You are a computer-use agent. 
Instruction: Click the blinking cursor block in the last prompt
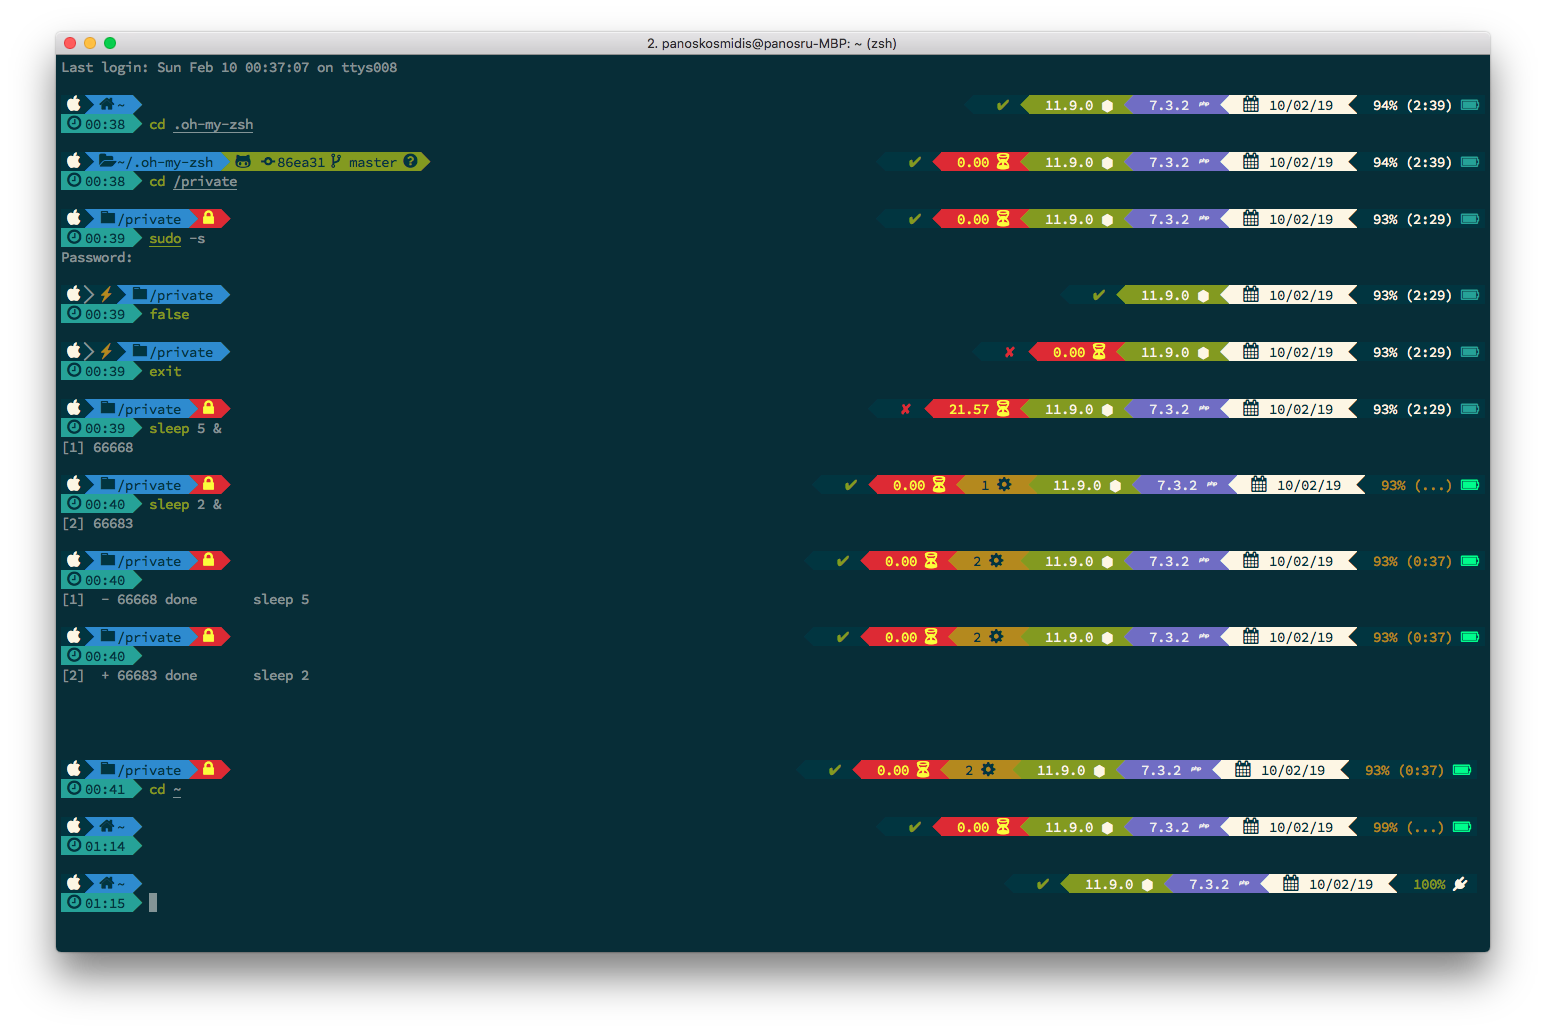152,902
